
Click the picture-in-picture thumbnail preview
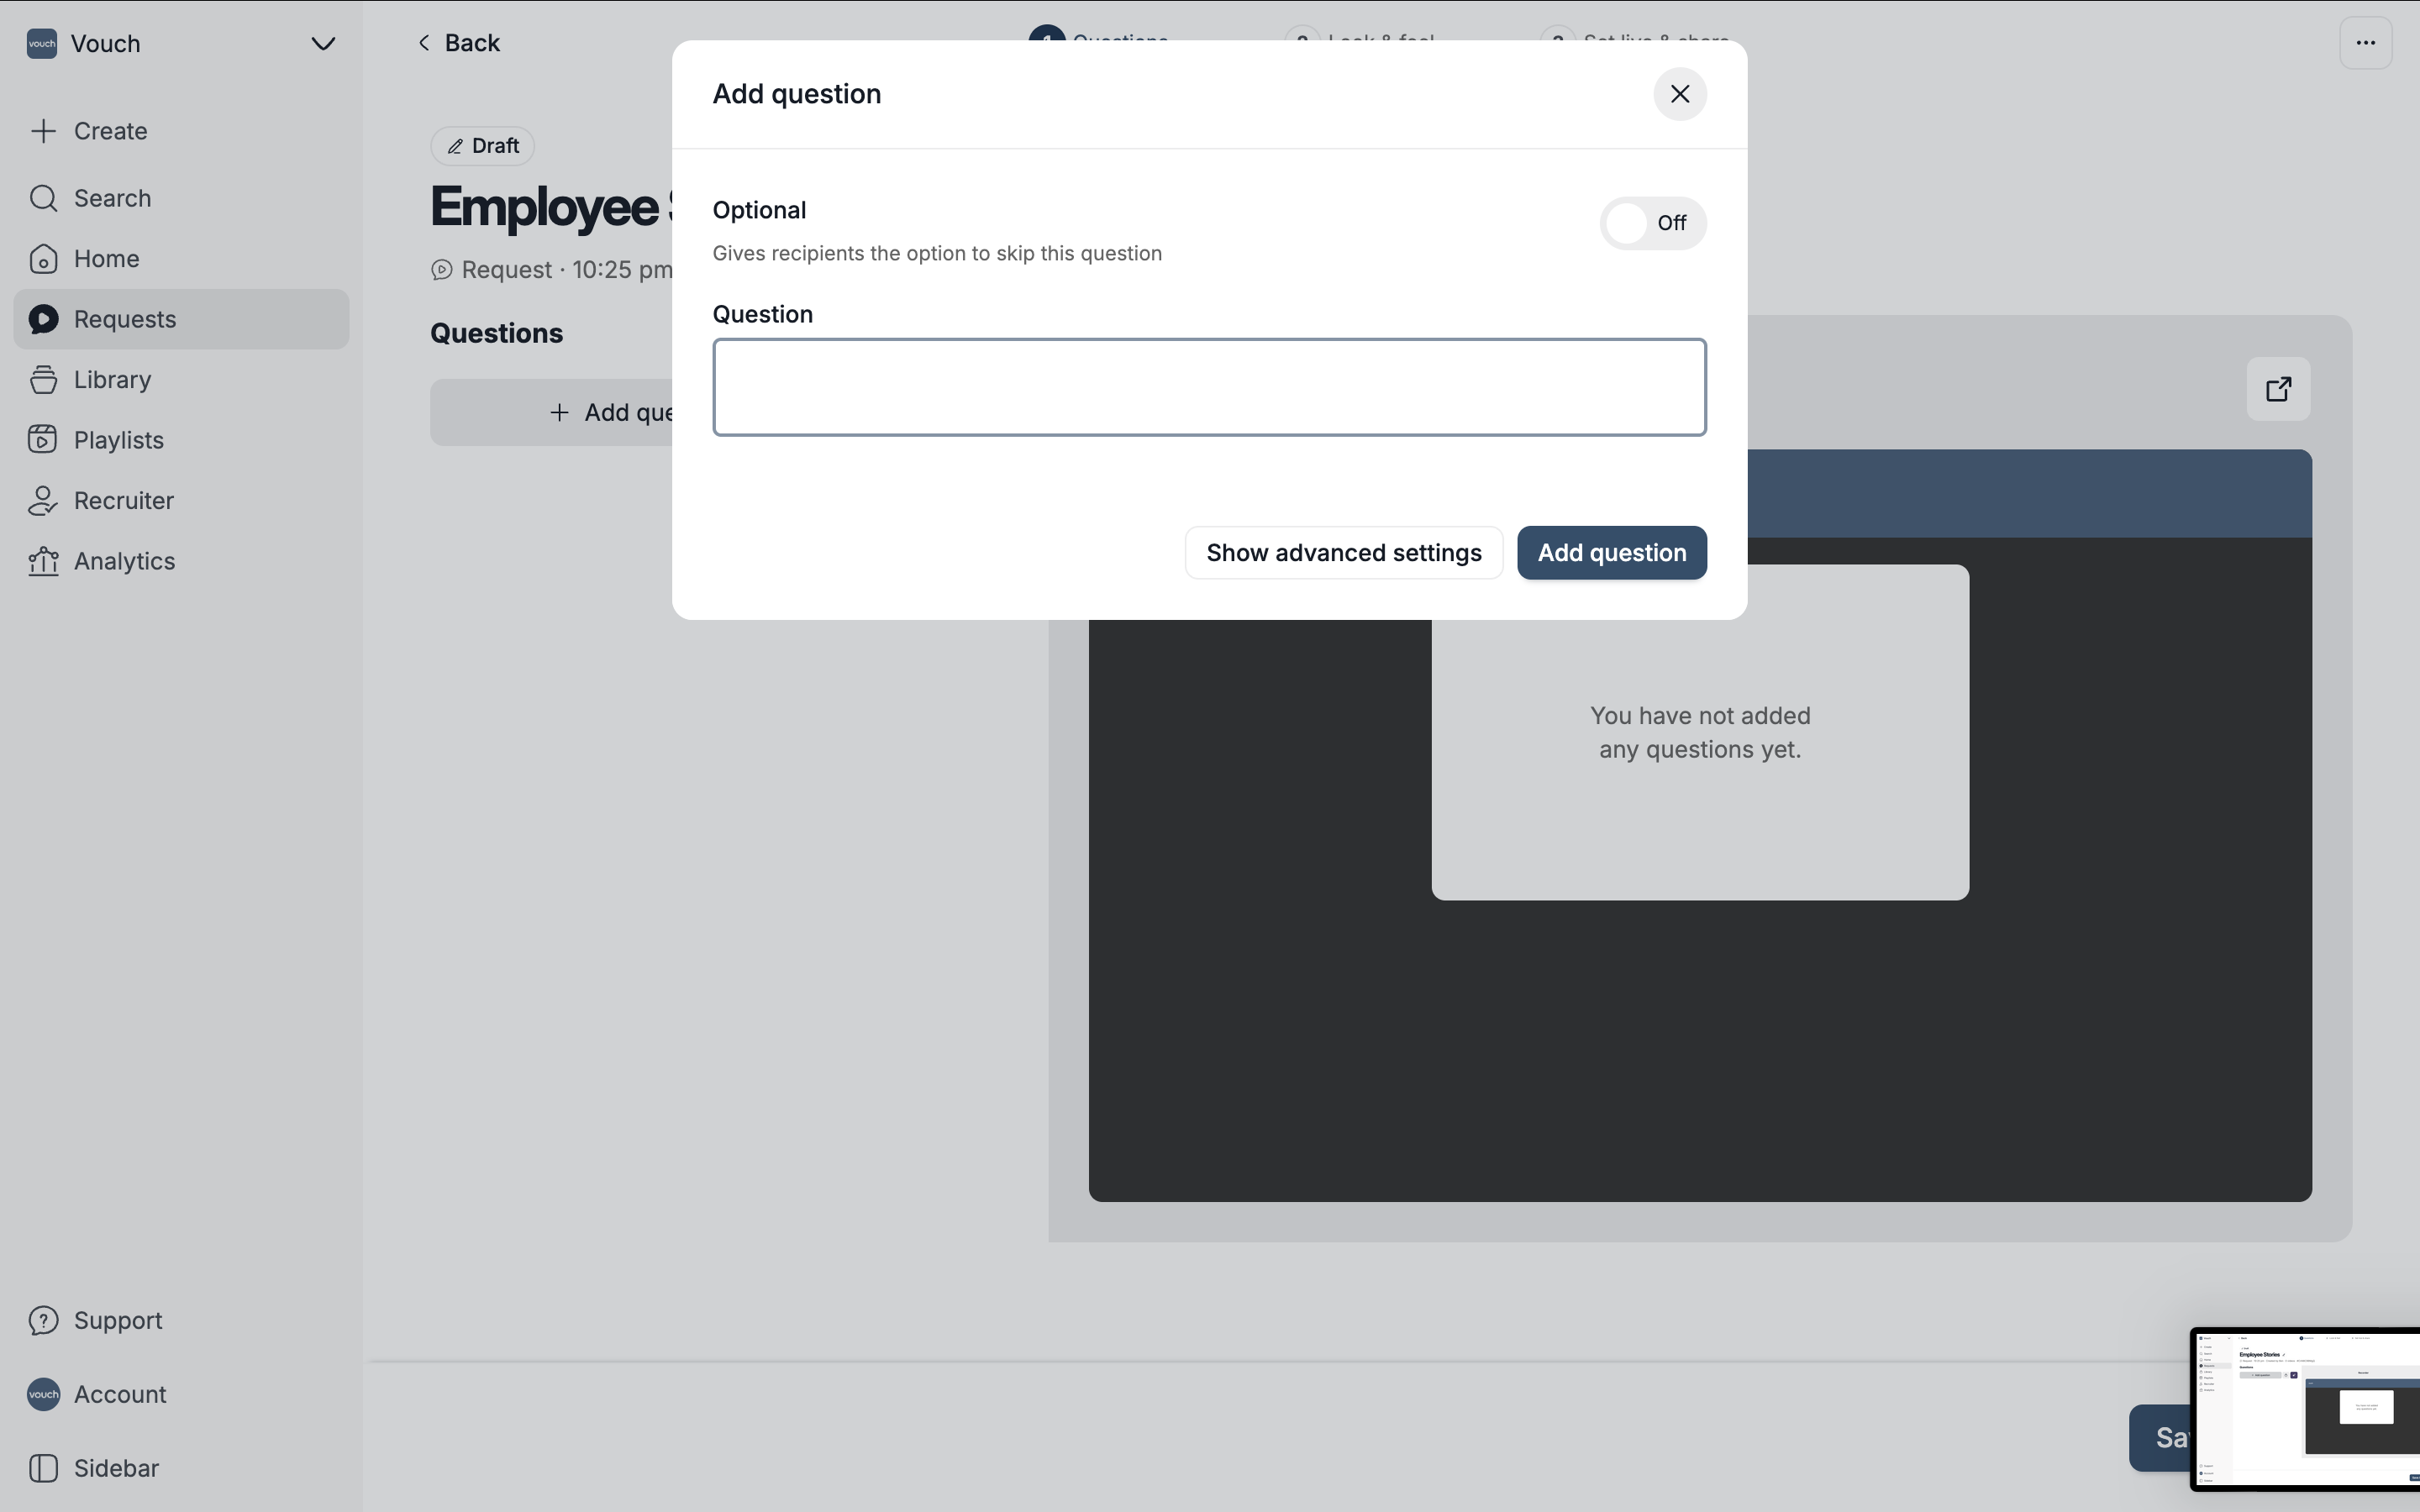[2305, 1409]
